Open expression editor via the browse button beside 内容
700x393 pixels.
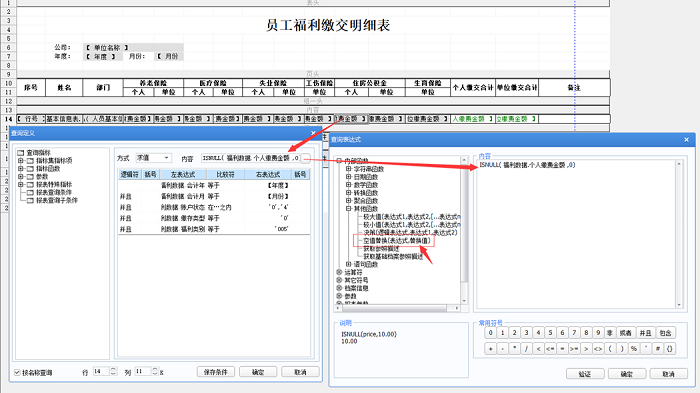(306, 158)
